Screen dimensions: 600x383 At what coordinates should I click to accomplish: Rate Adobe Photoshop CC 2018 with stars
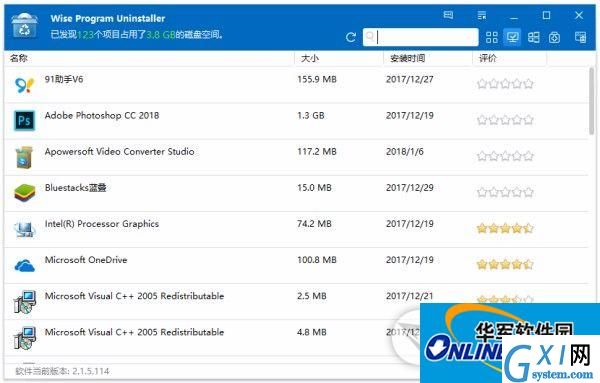coord(505,120)
